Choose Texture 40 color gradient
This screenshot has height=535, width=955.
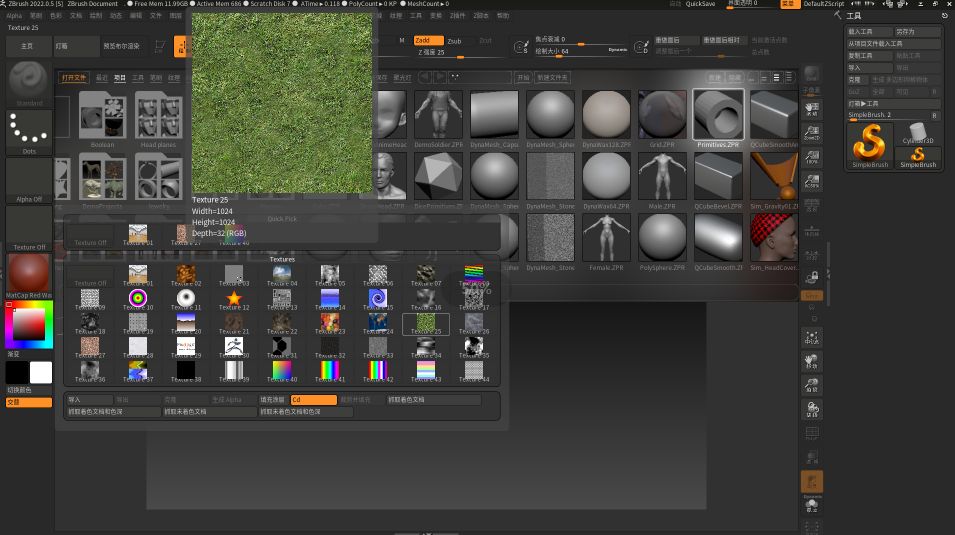click(281, 372)
